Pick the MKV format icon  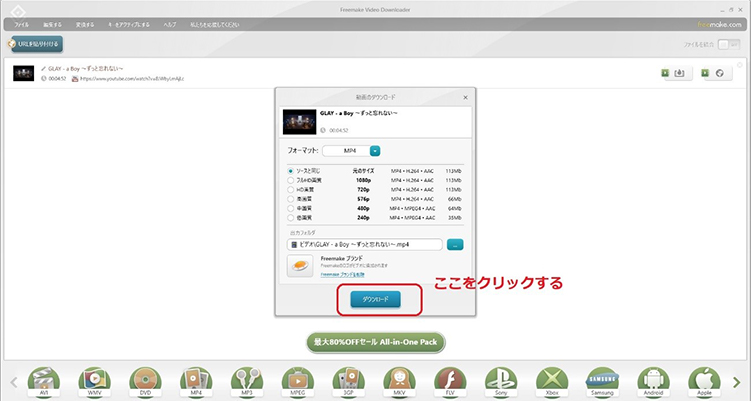click(x=399, y=383)
